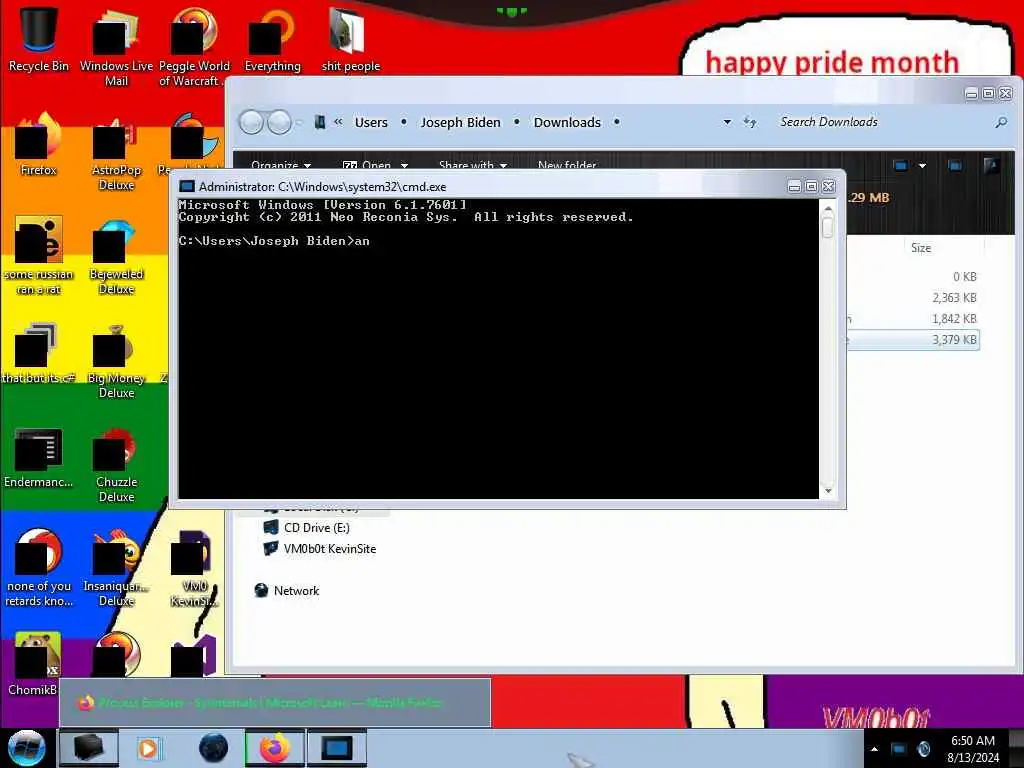Click inside the cmd console text area

pos(498,349)
